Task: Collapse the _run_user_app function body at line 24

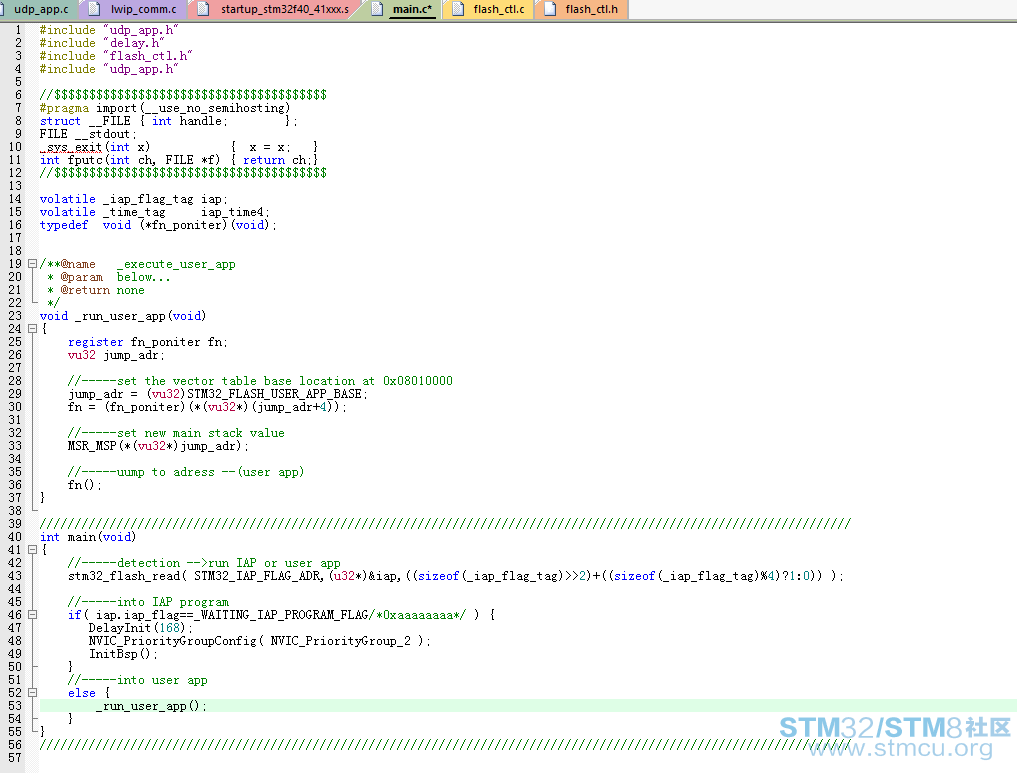Action: (32, 329)
